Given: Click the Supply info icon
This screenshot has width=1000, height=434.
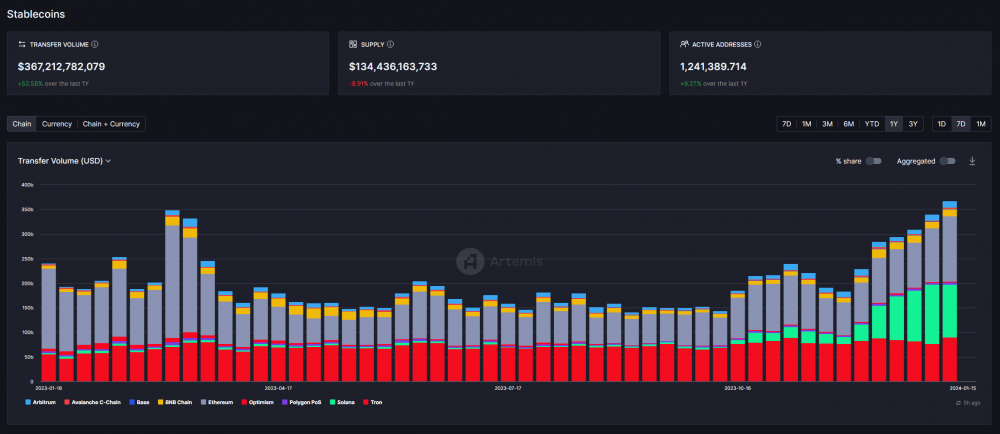Looking at the screenshot, I should tap(390, 44).
